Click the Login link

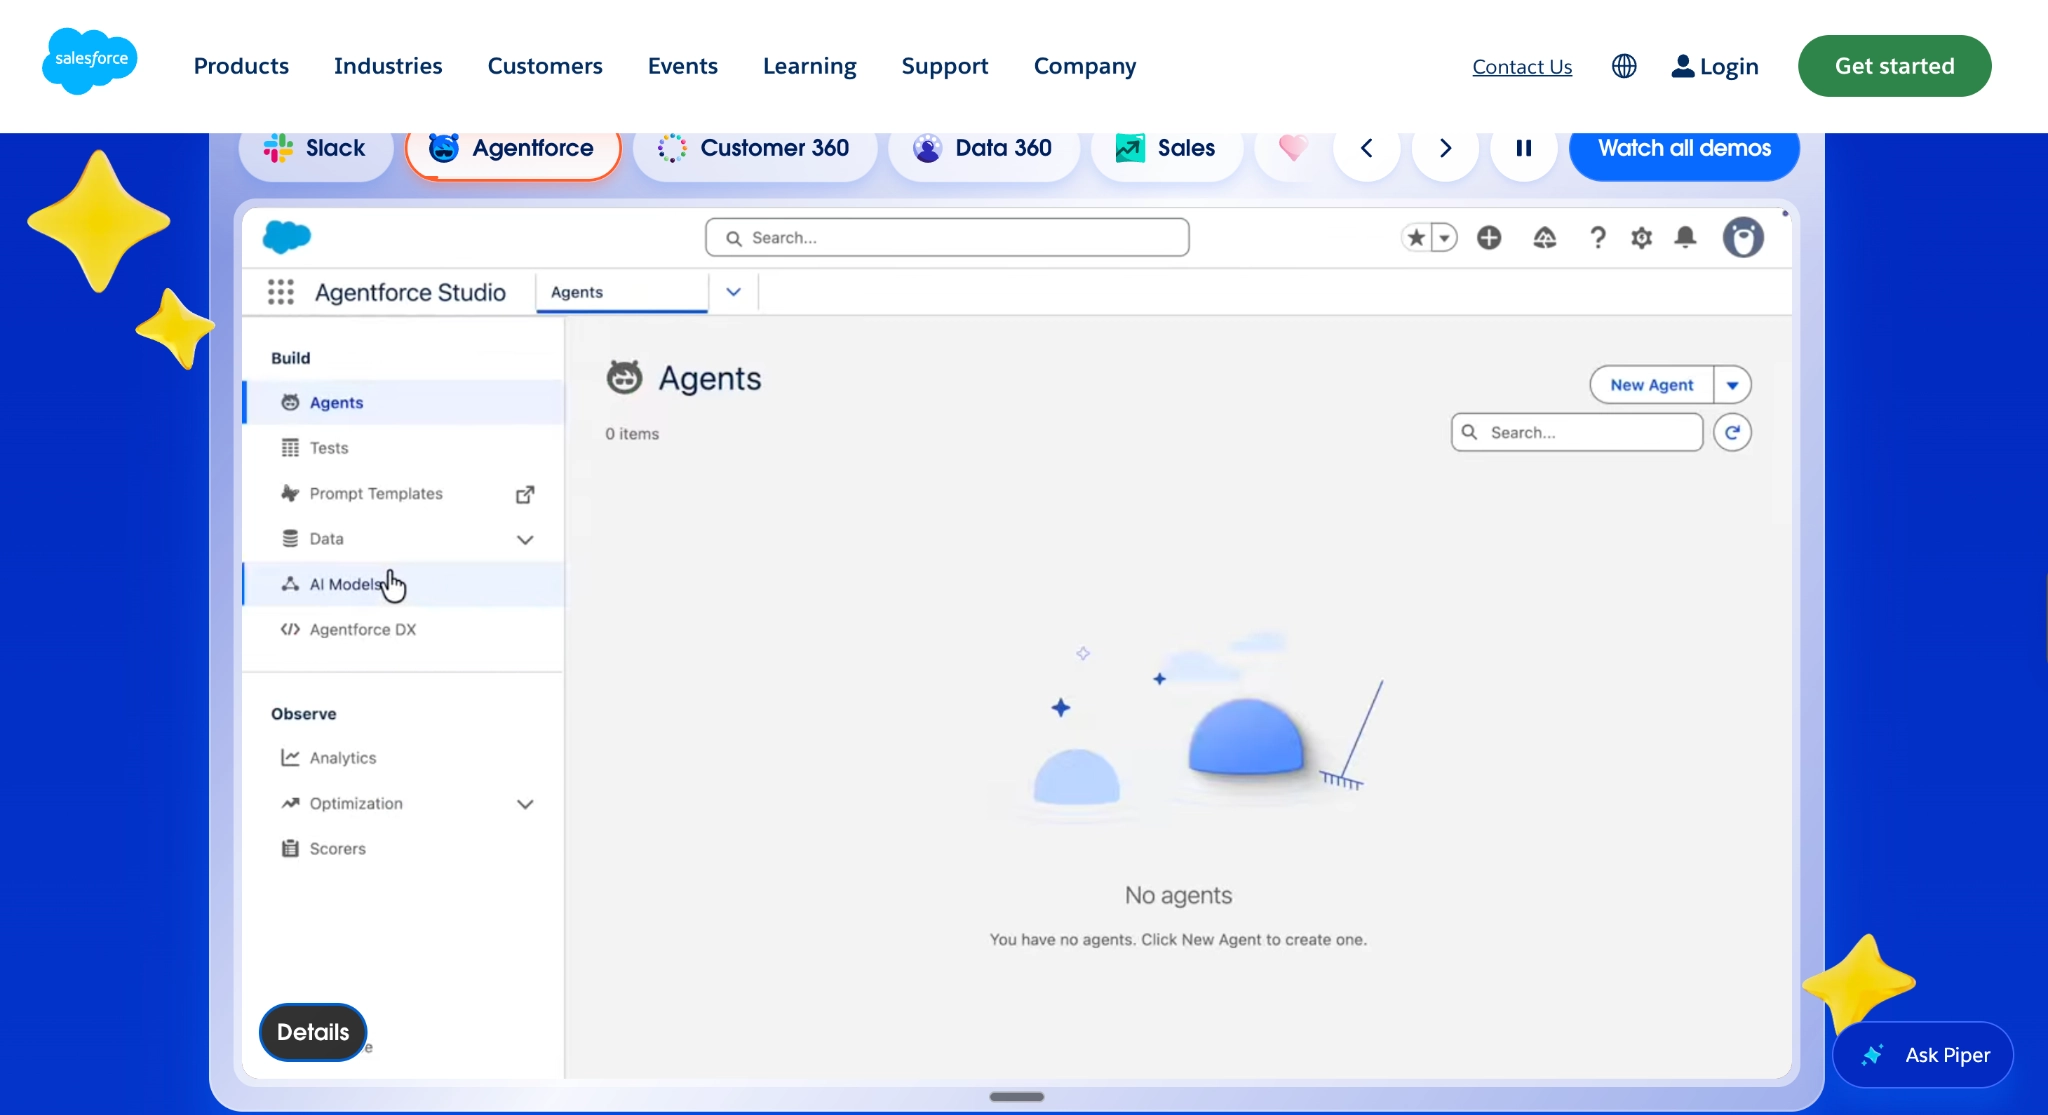click(1715, 66)
